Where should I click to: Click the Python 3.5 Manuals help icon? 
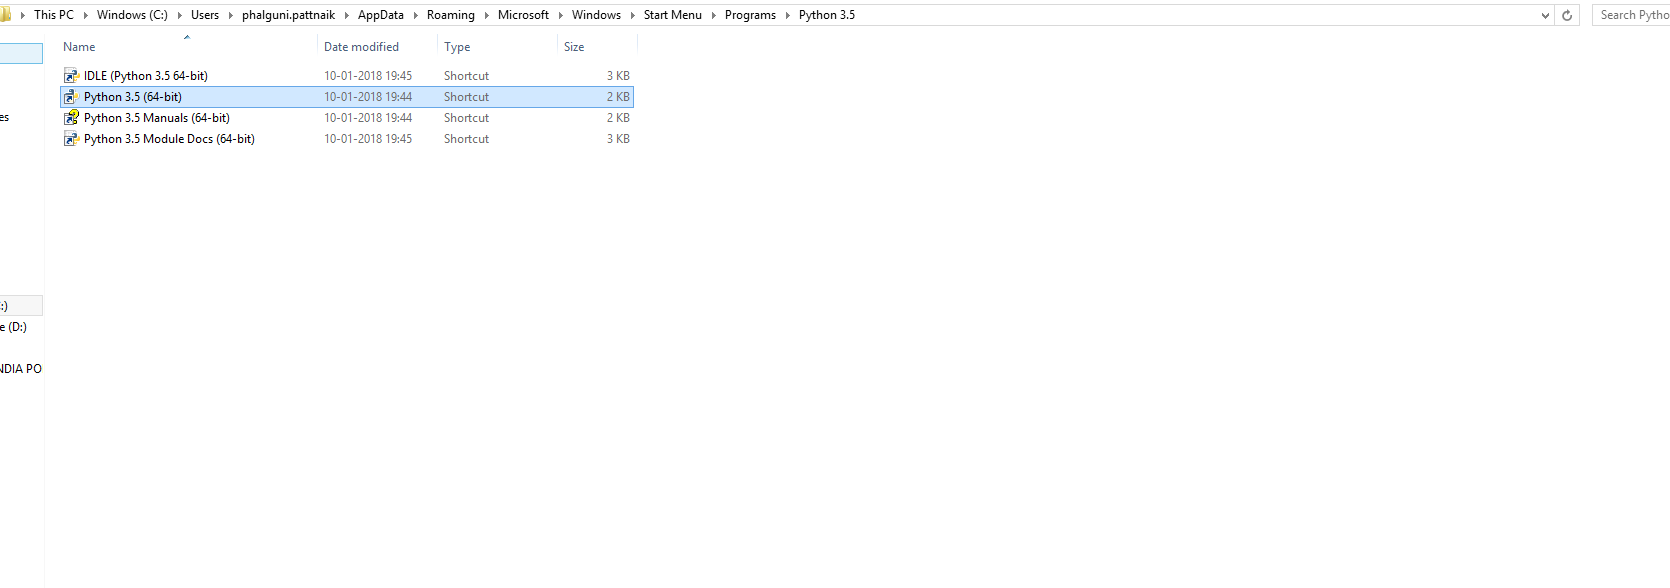[71, 118]
